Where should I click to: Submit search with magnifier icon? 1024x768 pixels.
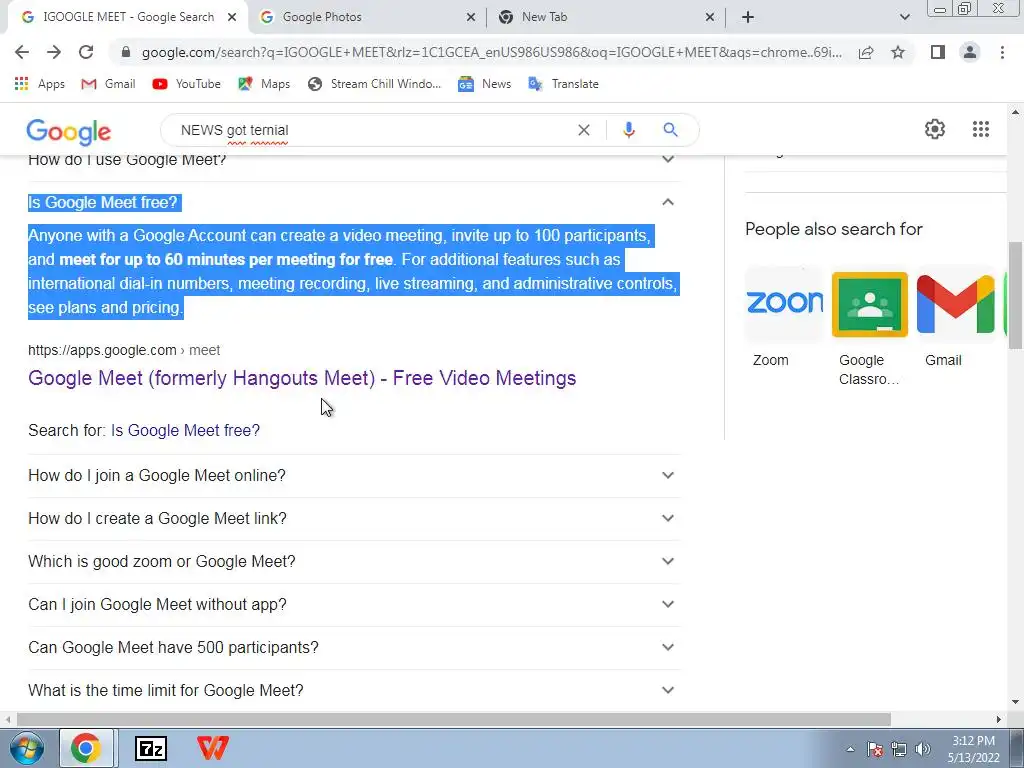click(x=670, y=130)
